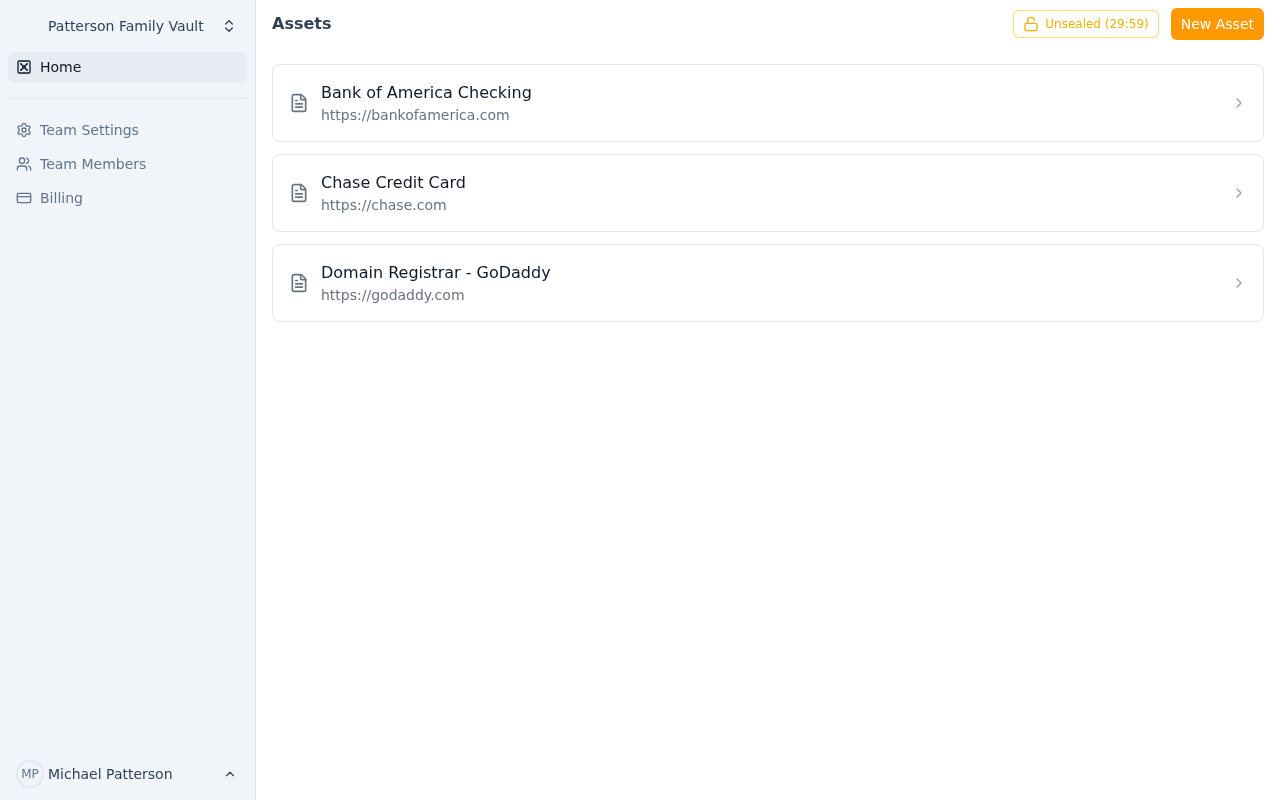This screenshot has width=1280, height=800.
Task: Click the document icon beside Domain Registrar - GoDaddy
Action: pos(299,283)
